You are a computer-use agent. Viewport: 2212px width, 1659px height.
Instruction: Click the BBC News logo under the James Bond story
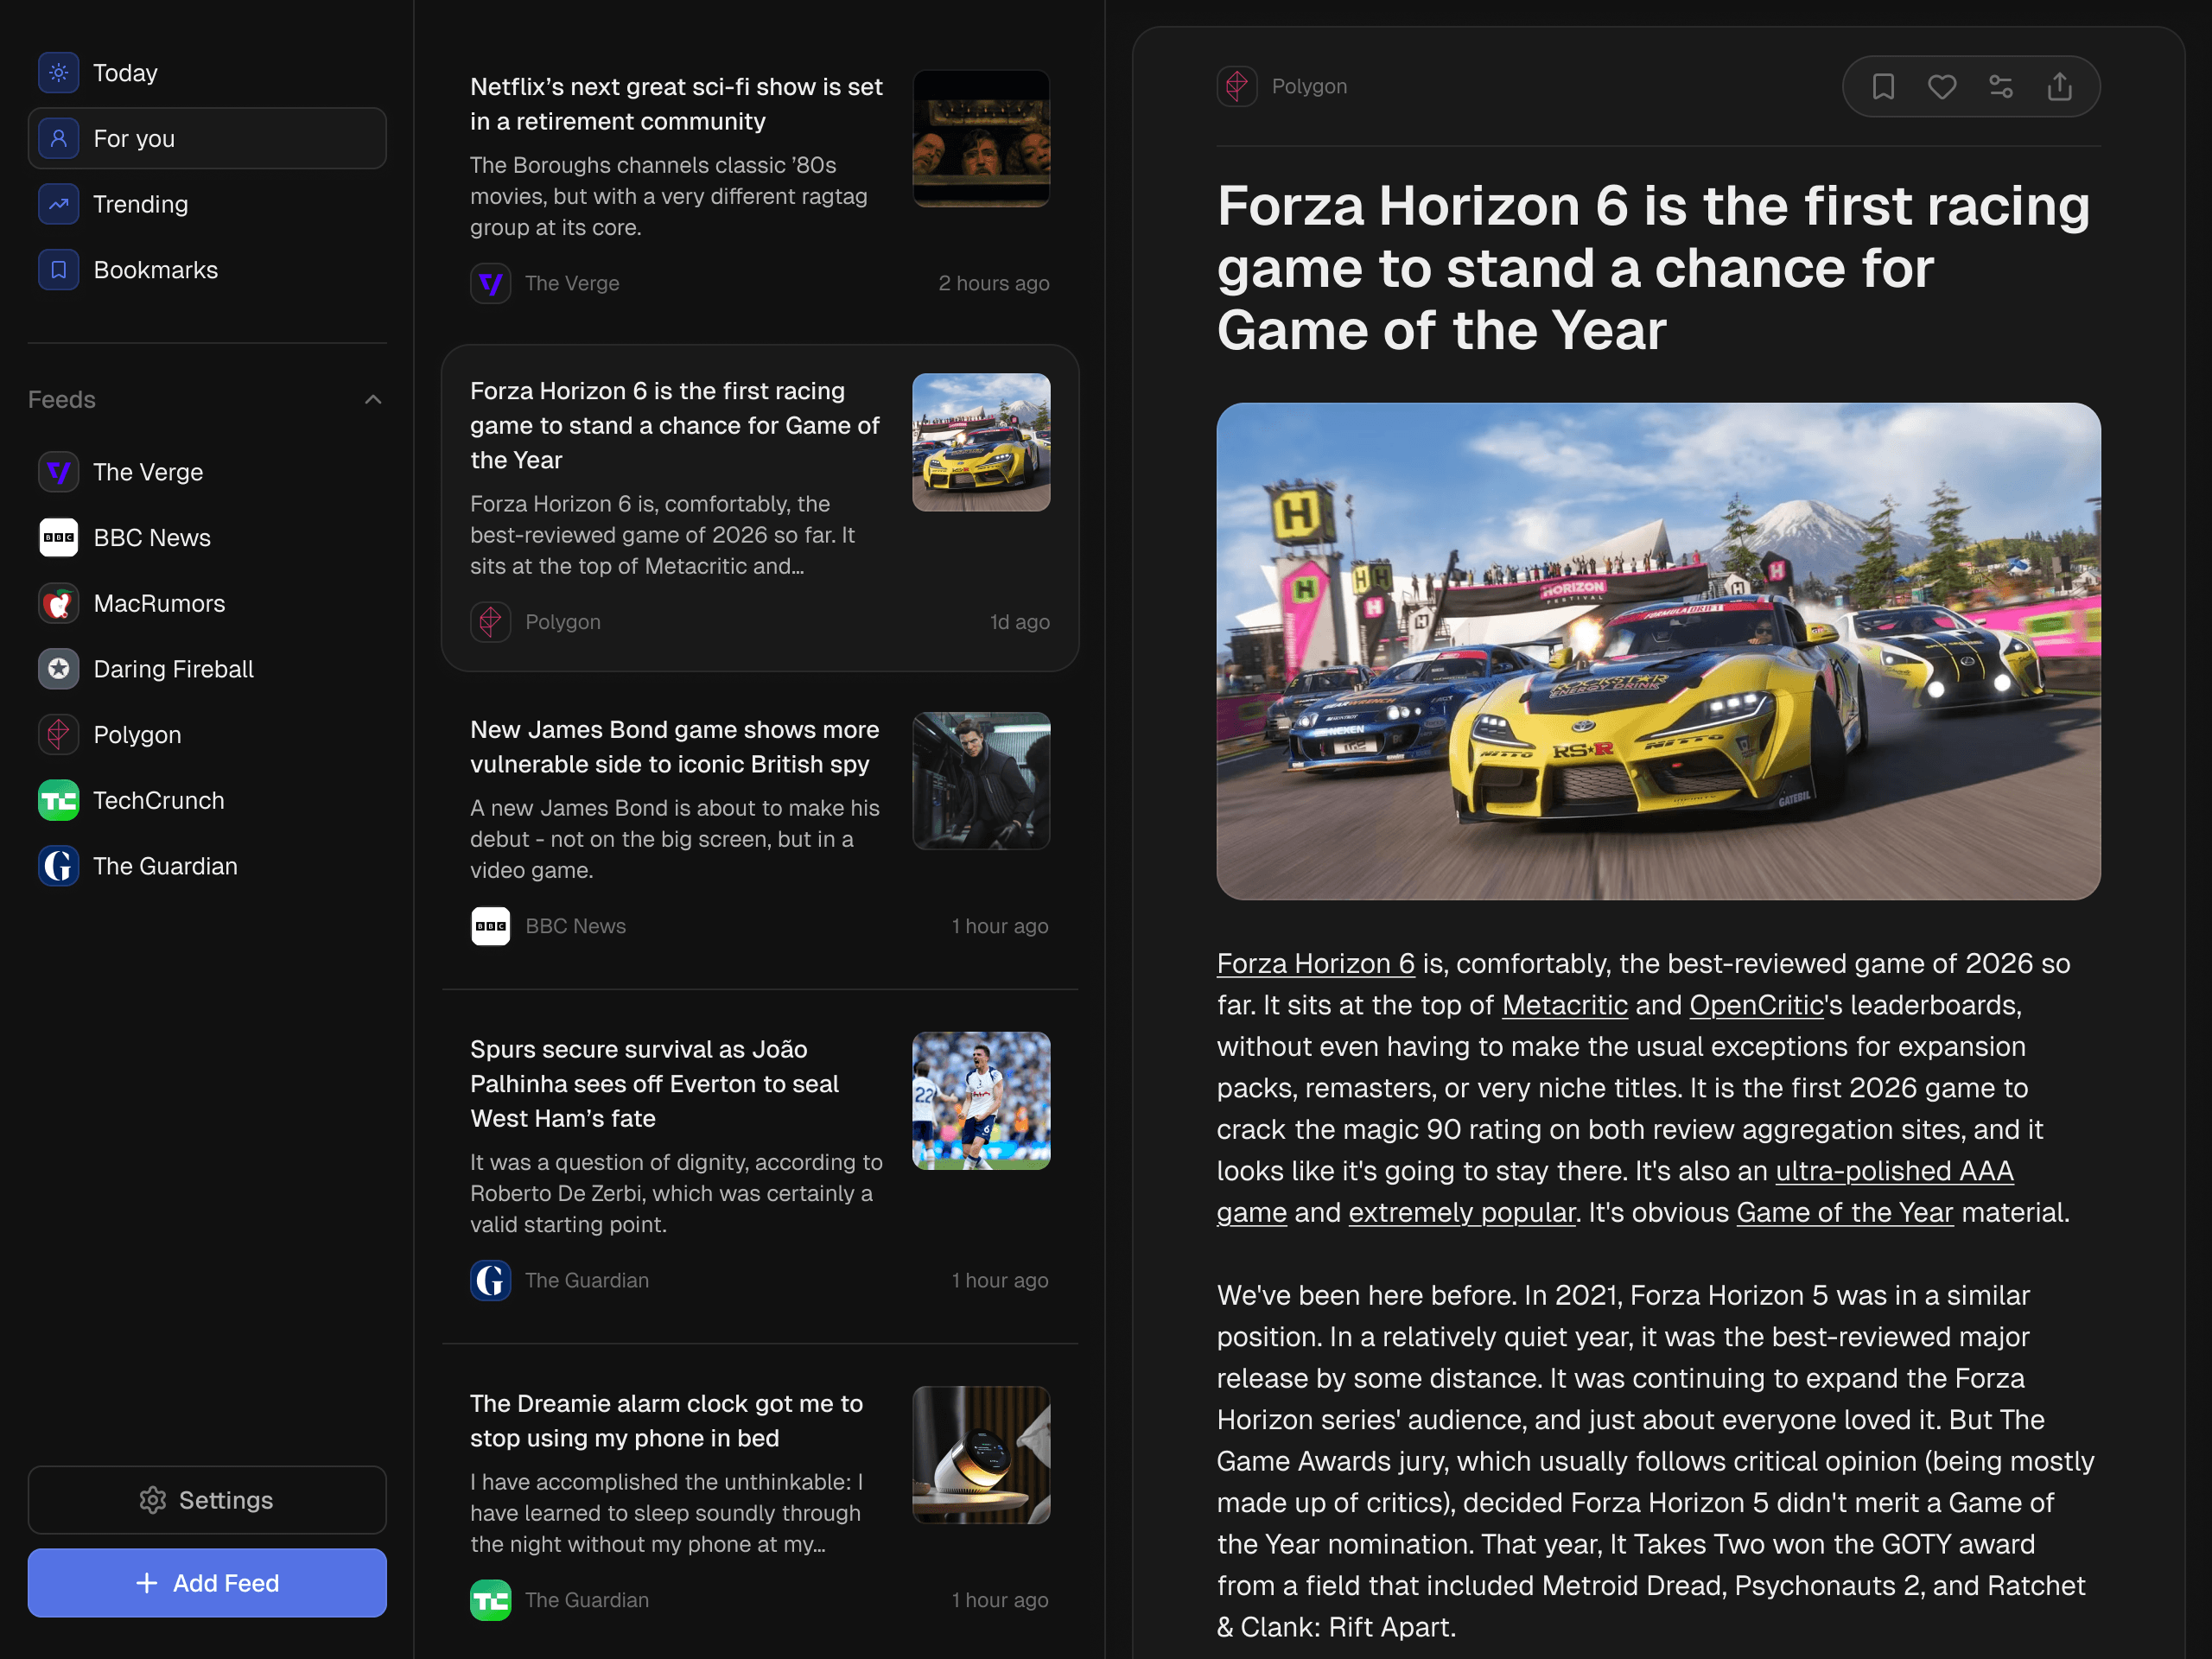491,926
